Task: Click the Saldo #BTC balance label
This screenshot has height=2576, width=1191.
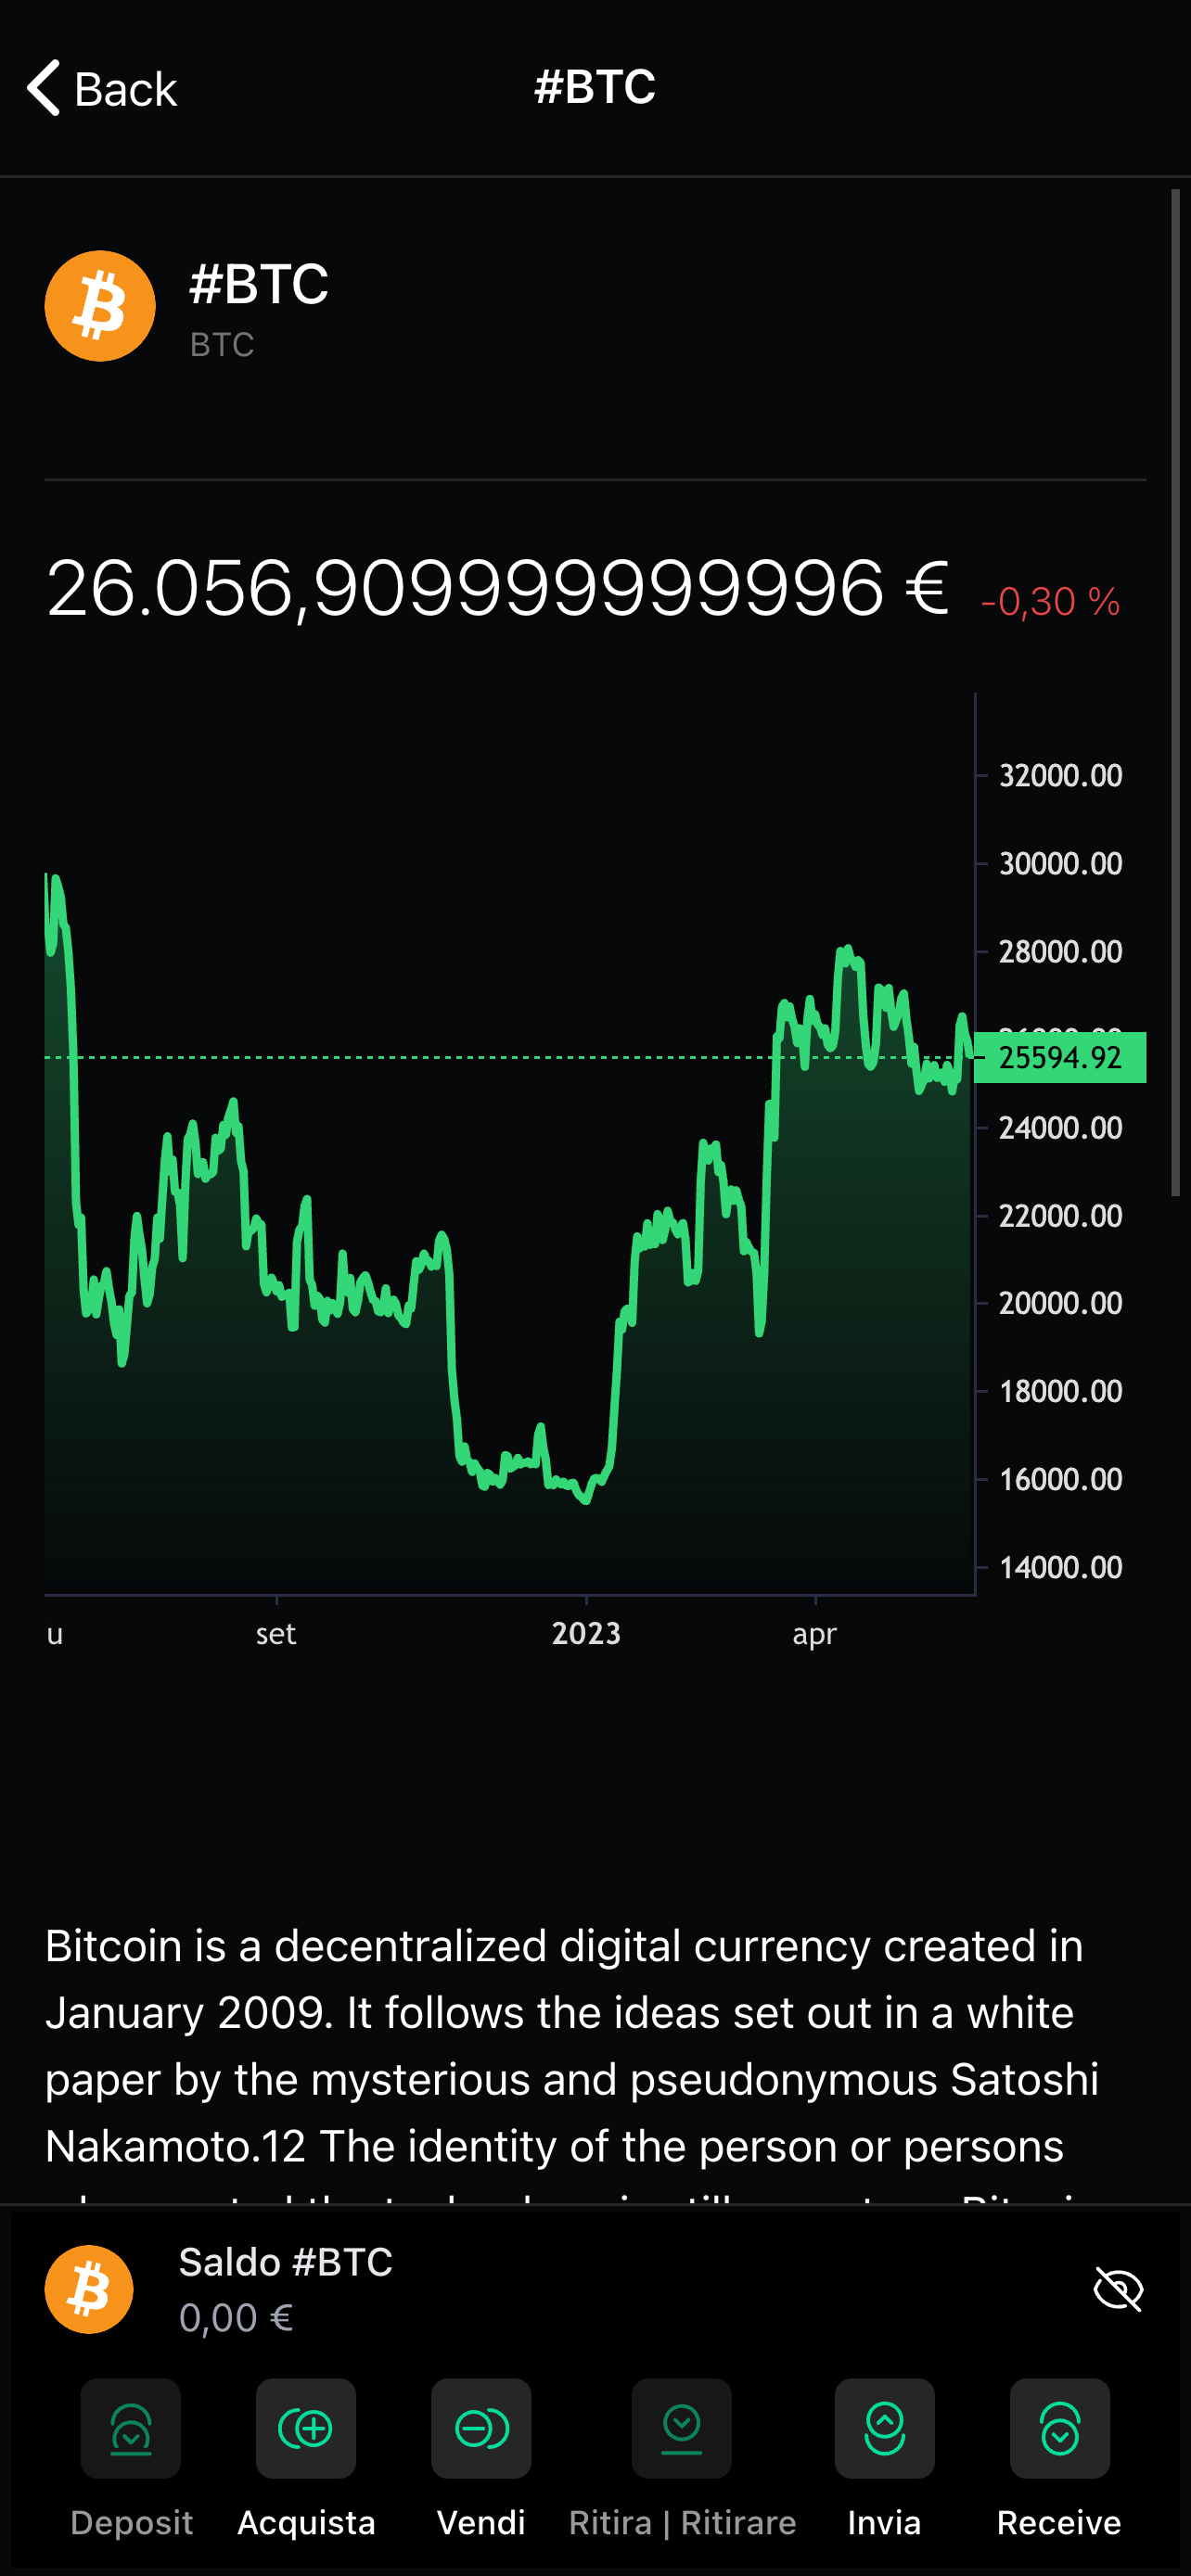Action: click(x=286, y=2262)
